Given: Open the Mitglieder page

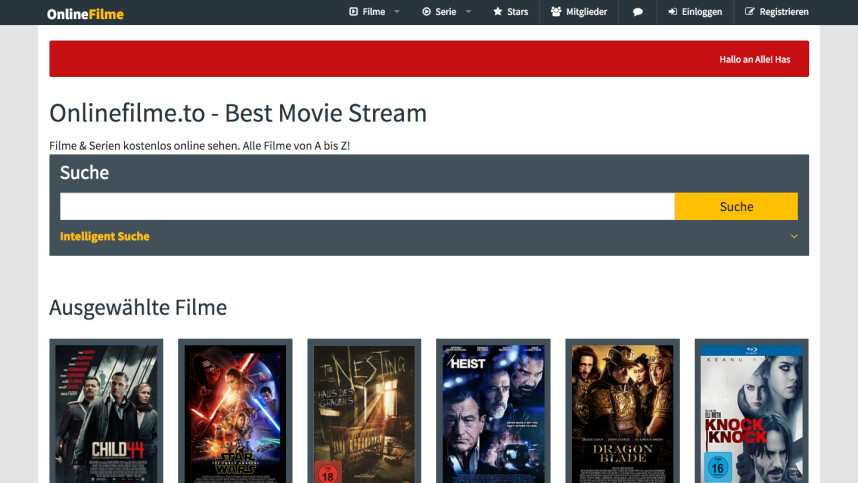Looking at the screenshot, I should [x=586, y=11].
